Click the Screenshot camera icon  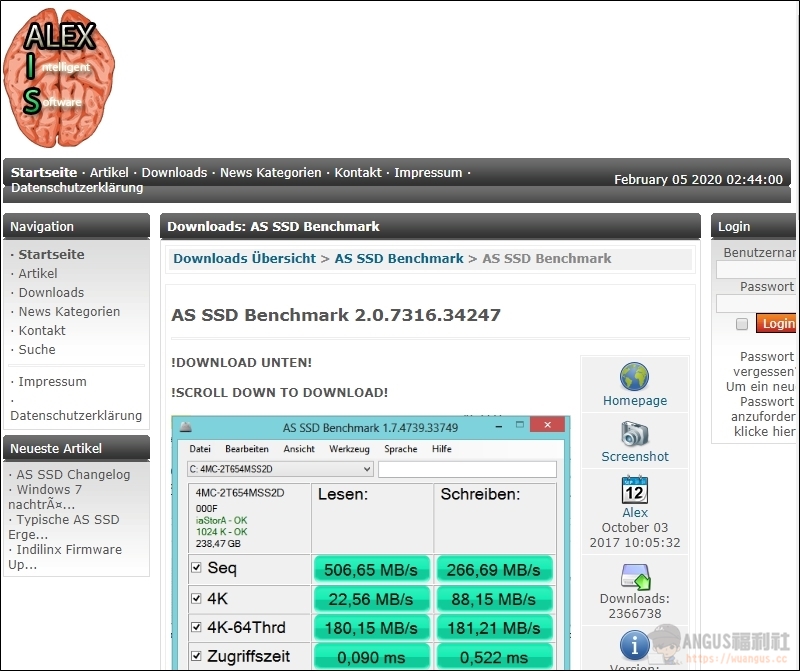pyautogui.click(x=634, y=434)
